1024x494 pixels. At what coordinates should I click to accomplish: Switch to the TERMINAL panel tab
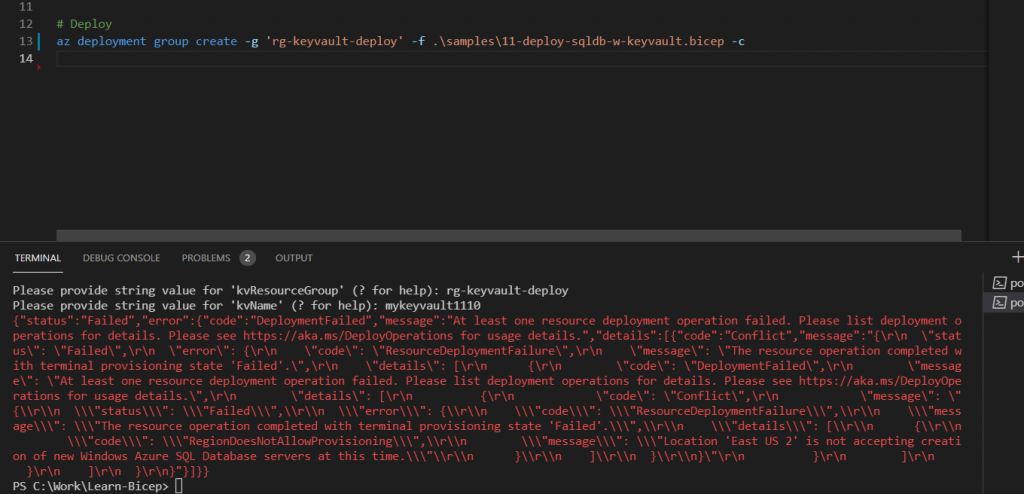(x=38, y=258)
